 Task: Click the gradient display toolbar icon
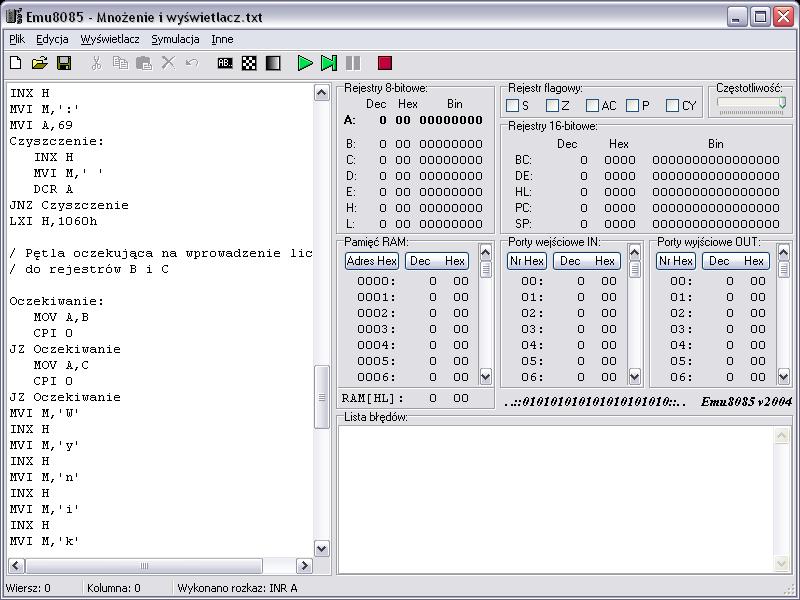pos(273,63)
